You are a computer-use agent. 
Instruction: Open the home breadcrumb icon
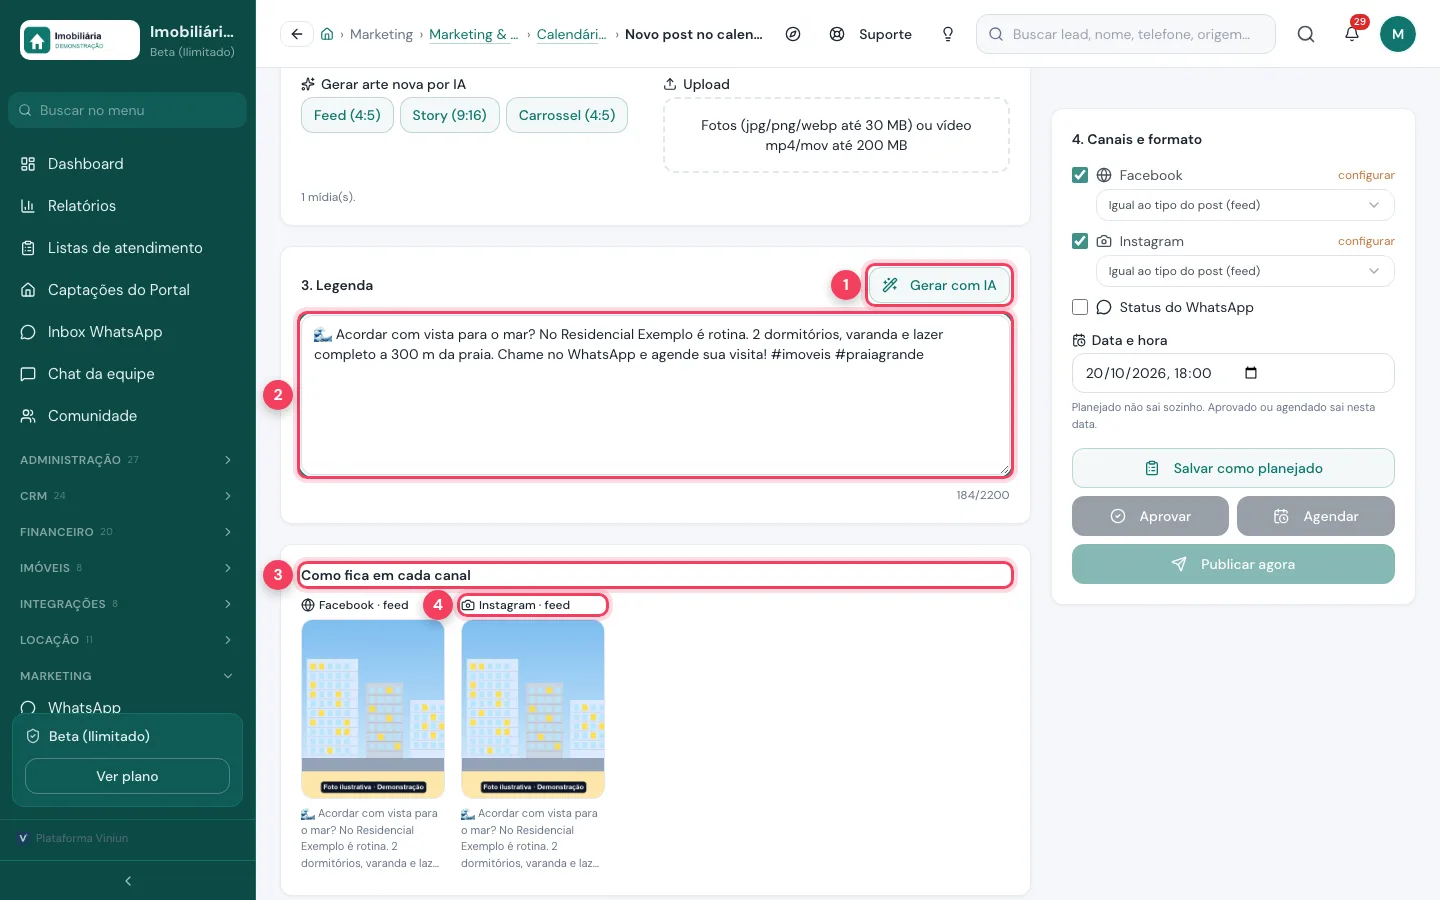coord(327,34)
